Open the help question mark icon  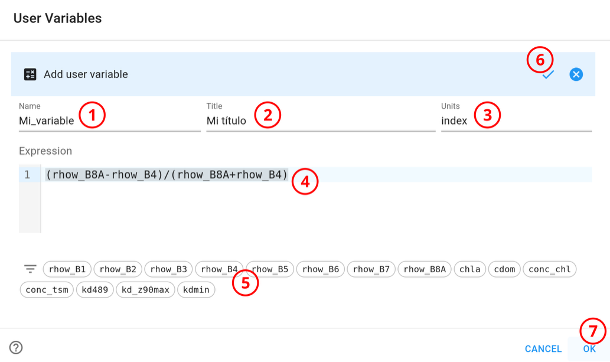click(x=16, y=348)
